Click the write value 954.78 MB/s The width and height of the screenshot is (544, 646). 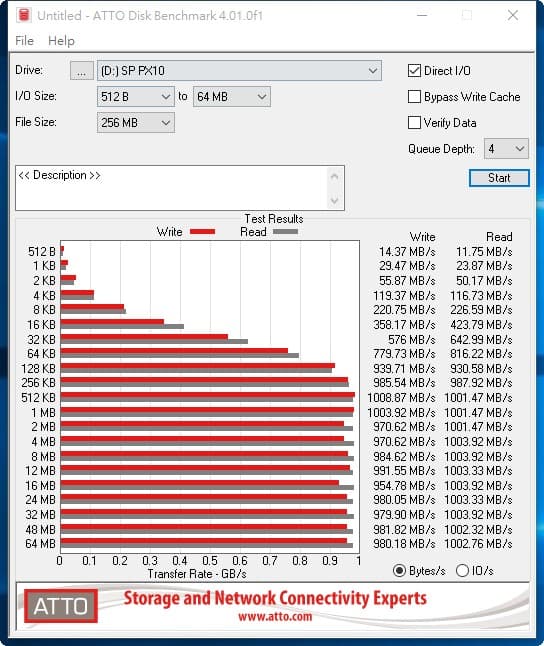[404, 486]
